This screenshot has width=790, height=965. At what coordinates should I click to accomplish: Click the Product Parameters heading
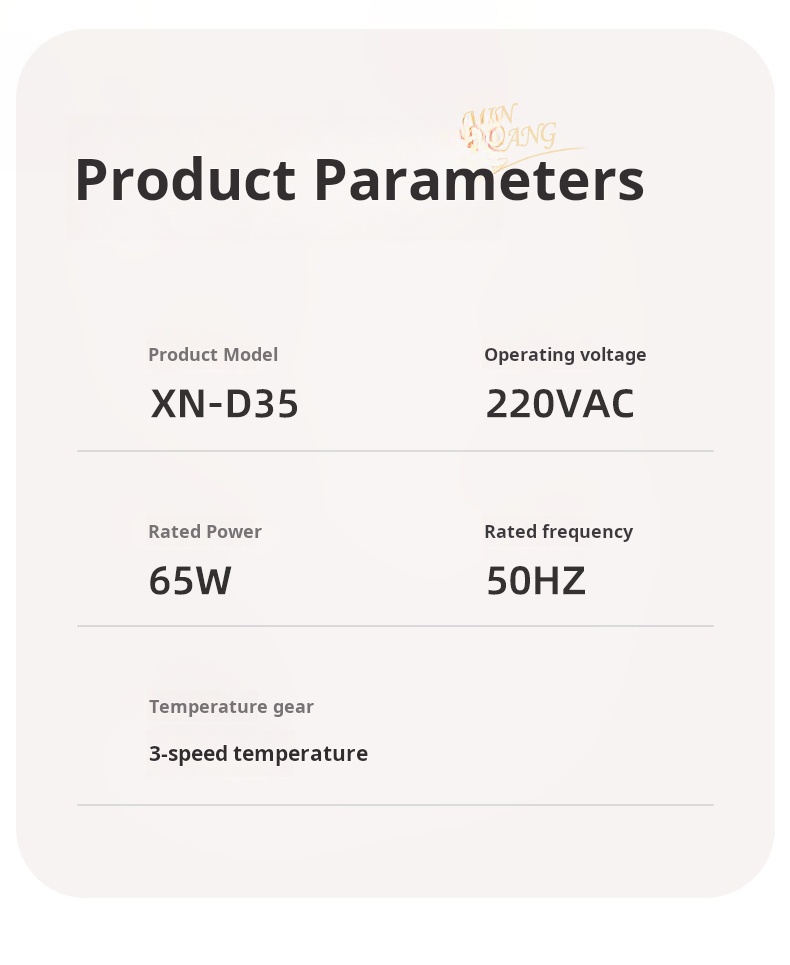[x=359, y=180]
